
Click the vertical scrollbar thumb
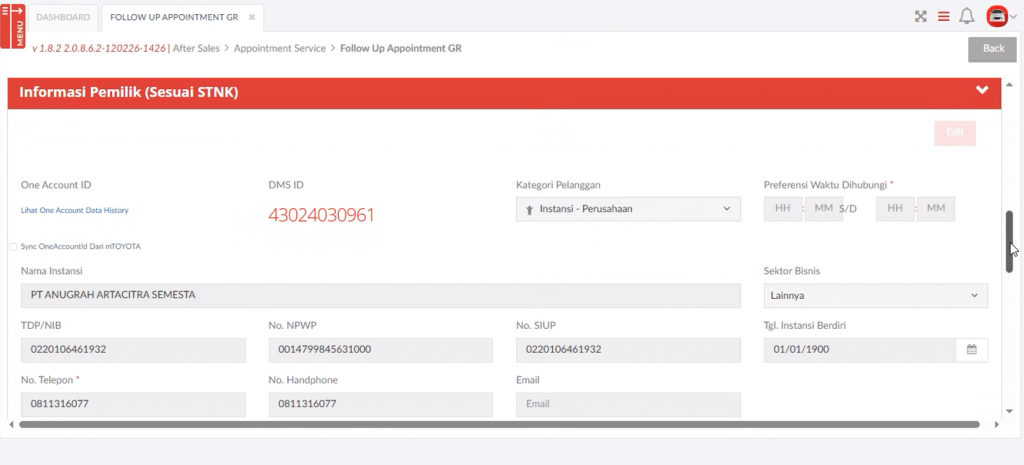pos(1009,240)
